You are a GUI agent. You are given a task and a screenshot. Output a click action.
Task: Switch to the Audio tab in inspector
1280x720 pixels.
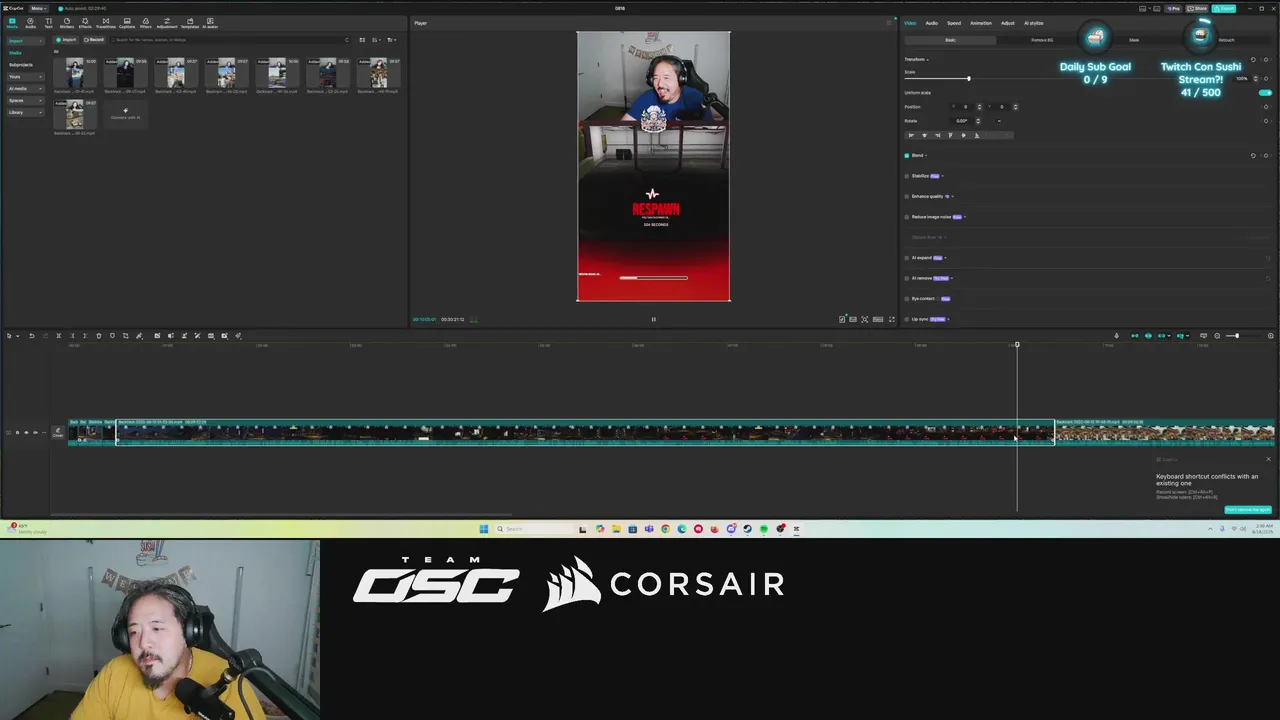click(x=931, y=23)
